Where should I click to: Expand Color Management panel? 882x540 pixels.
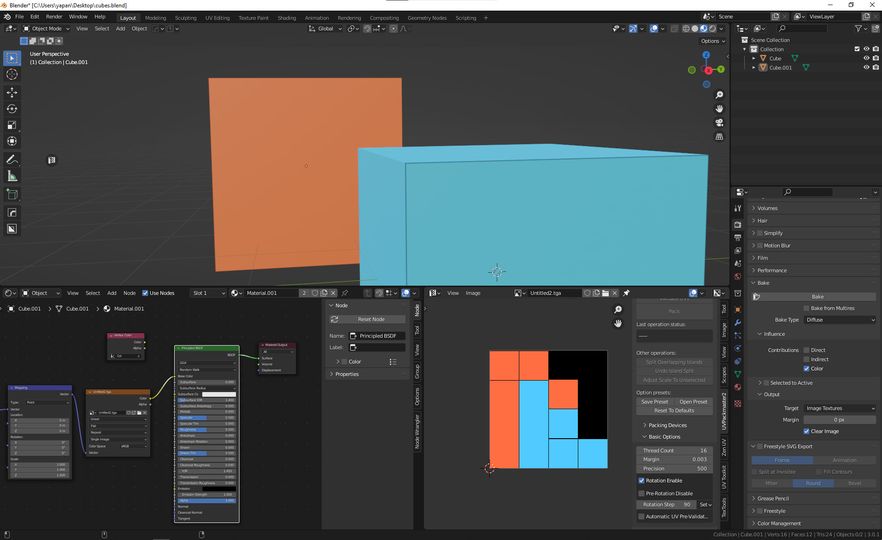point(776,523)
